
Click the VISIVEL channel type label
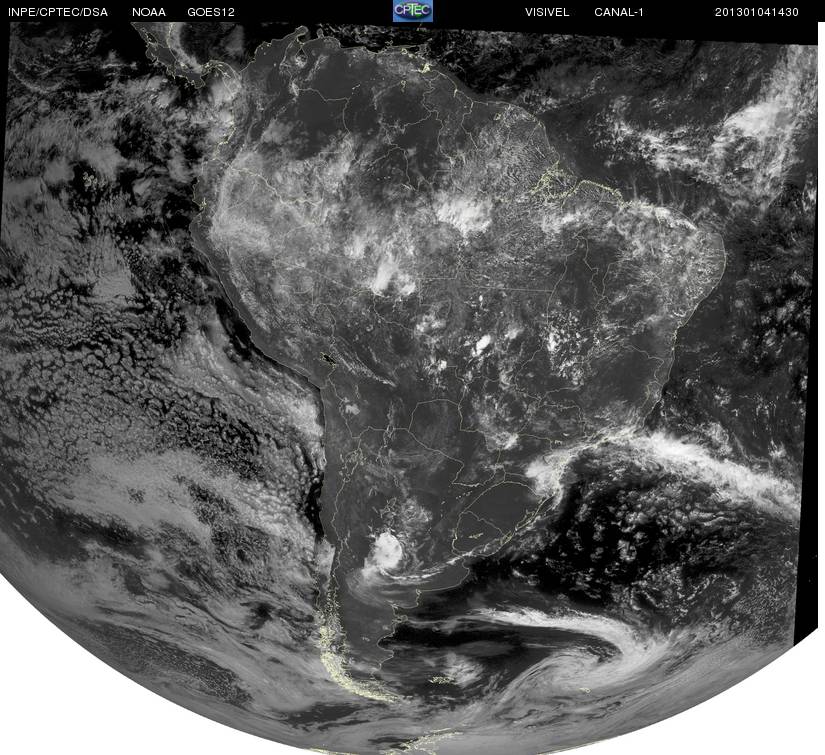click(x=547, y=12)
